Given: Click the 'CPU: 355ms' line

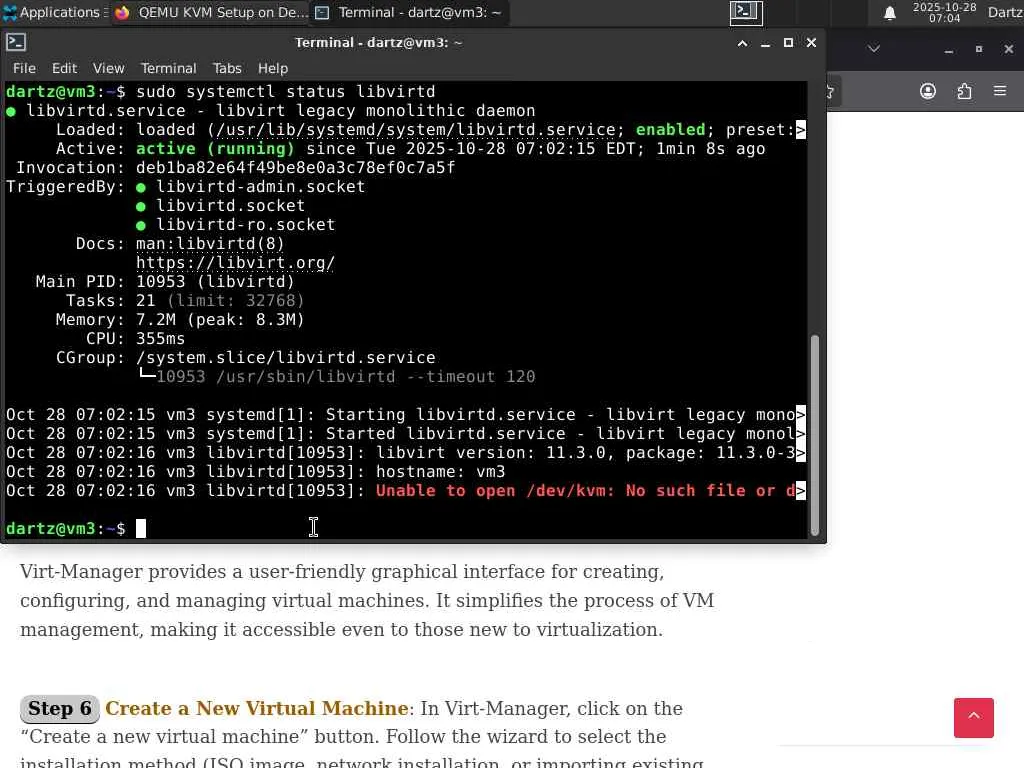Looking at the screenshot, I should 135,338.
